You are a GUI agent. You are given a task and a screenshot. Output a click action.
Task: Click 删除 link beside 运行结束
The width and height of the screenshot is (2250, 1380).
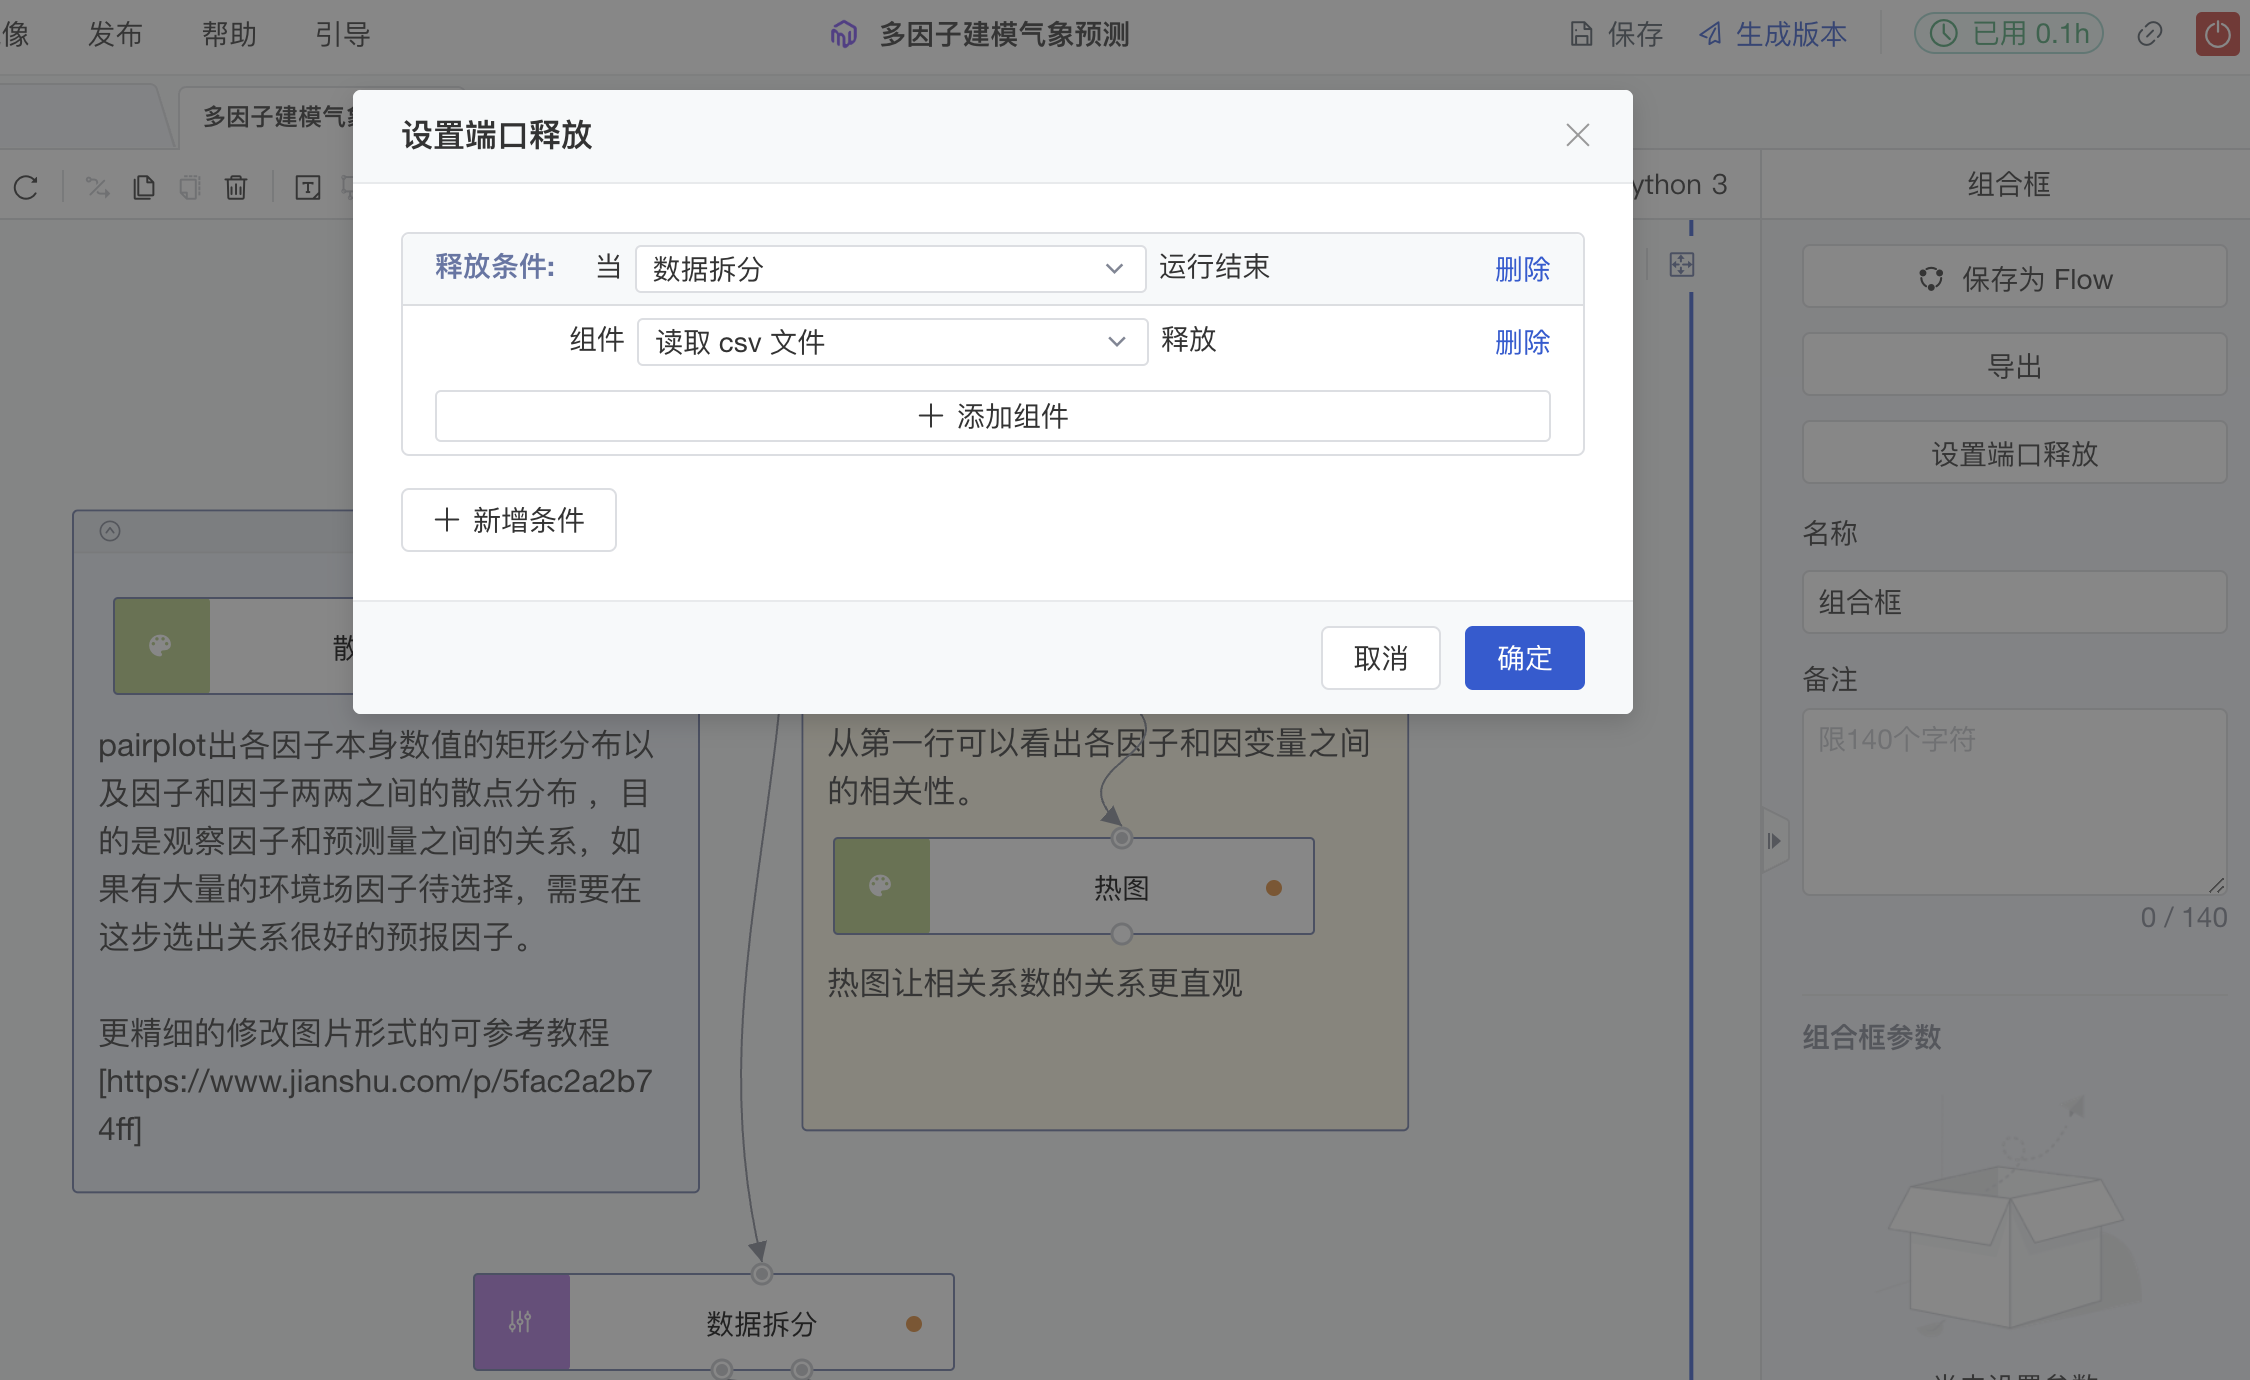click(1522, 269)
